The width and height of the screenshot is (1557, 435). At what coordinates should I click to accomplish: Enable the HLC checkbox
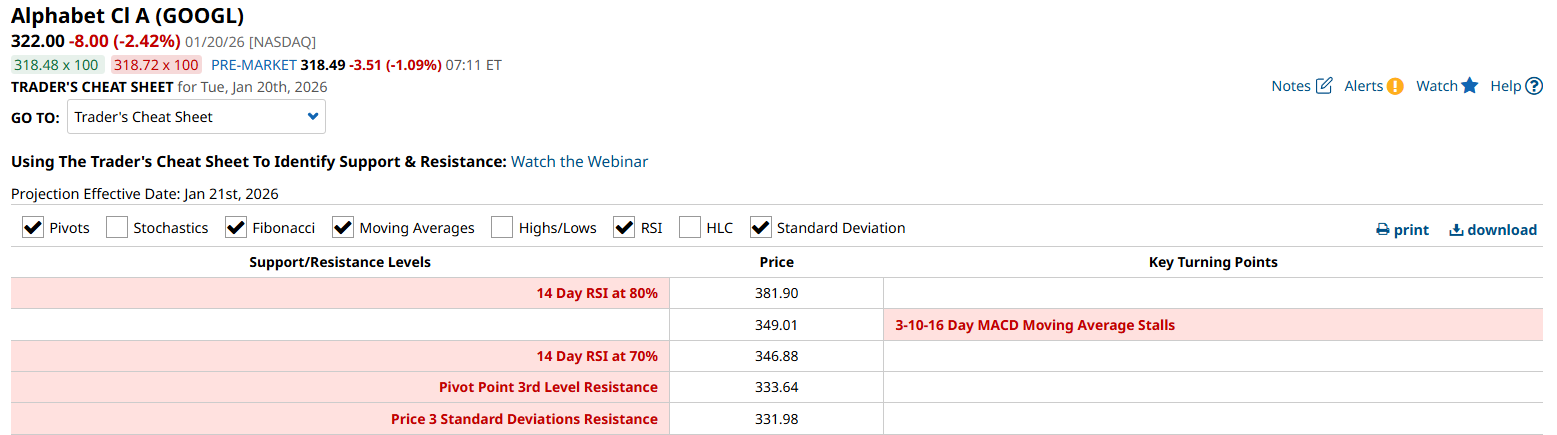(x=690, y=228)
